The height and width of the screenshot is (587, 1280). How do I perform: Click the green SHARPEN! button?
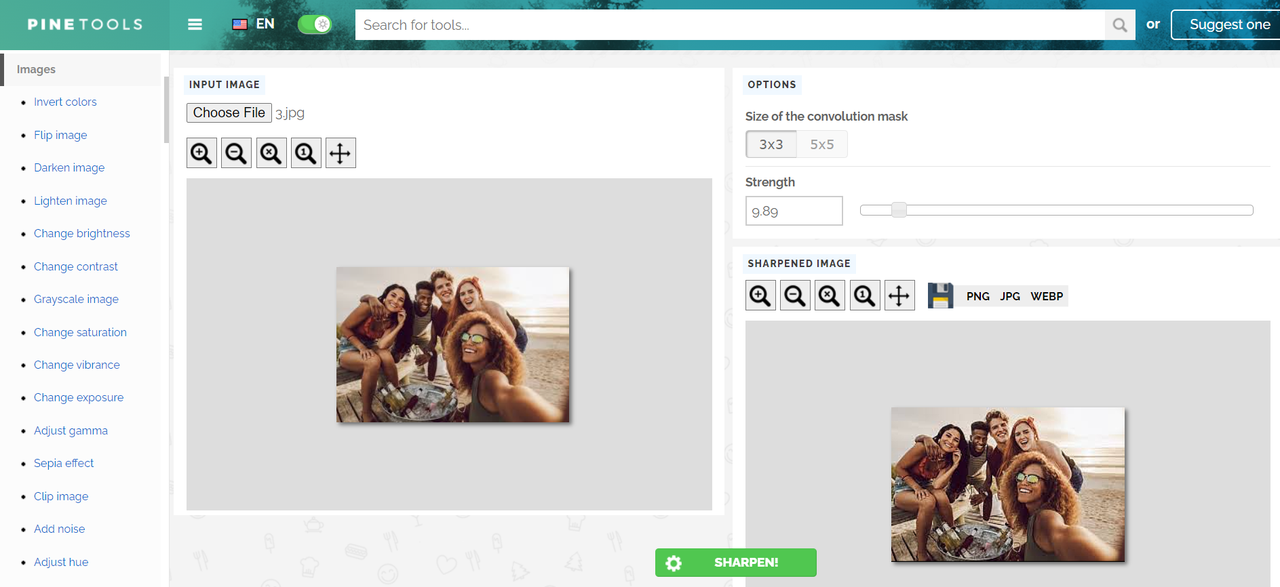pos(736,563)
